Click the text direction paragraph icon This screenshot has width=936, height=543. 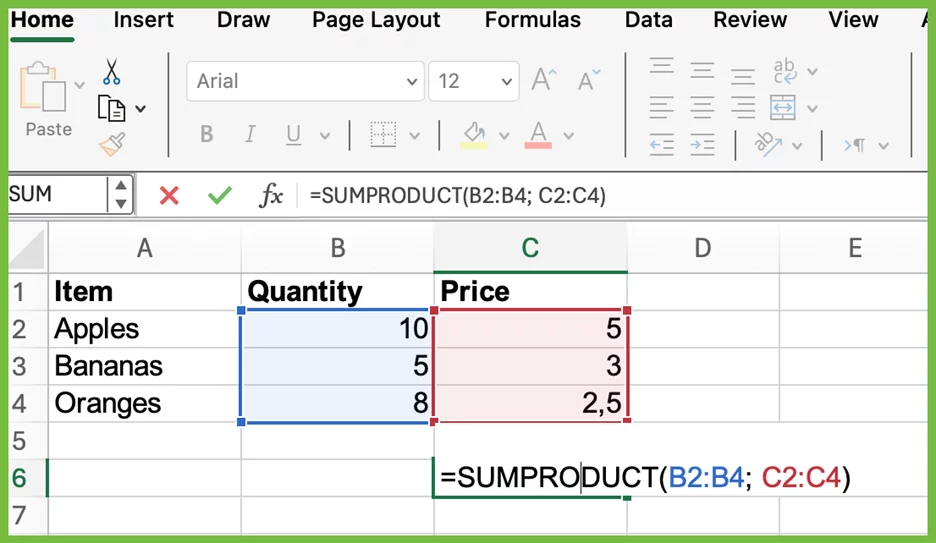pos(854,145)
